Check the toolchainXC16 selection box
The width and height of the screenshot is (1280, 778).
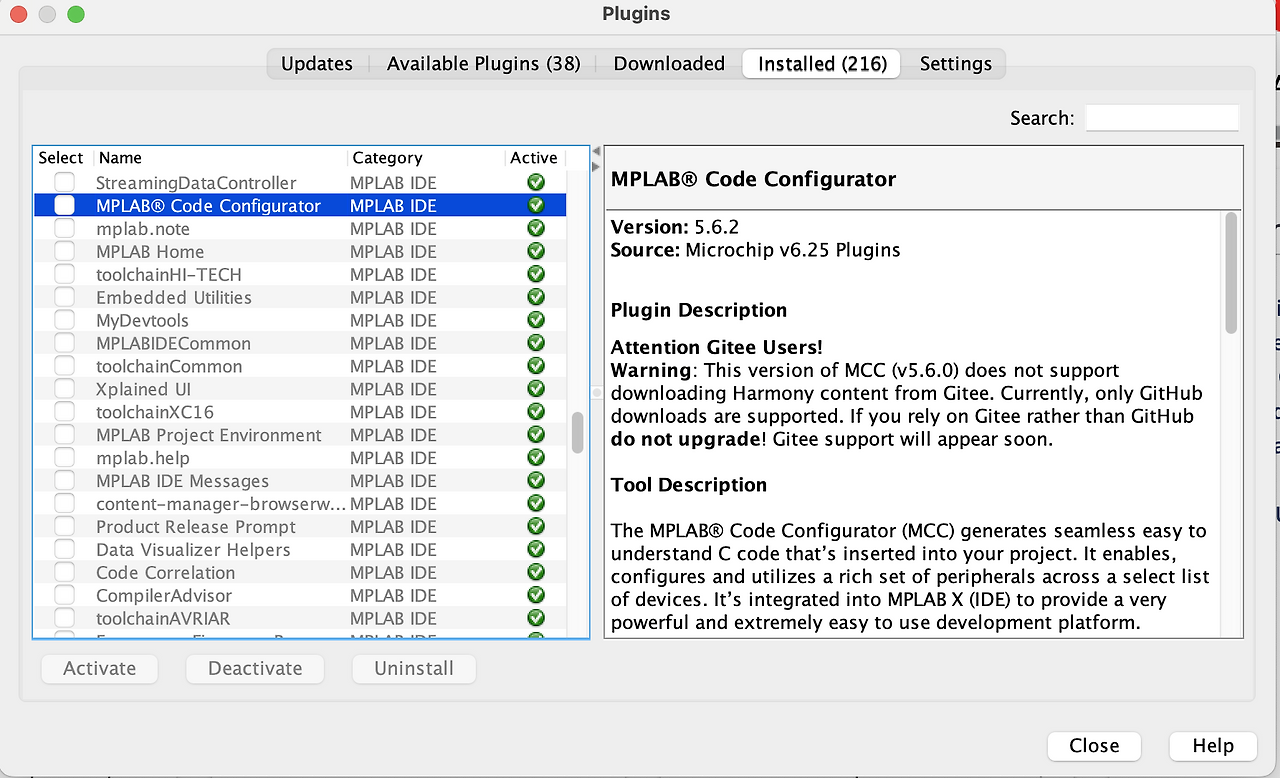click(64, 412)
